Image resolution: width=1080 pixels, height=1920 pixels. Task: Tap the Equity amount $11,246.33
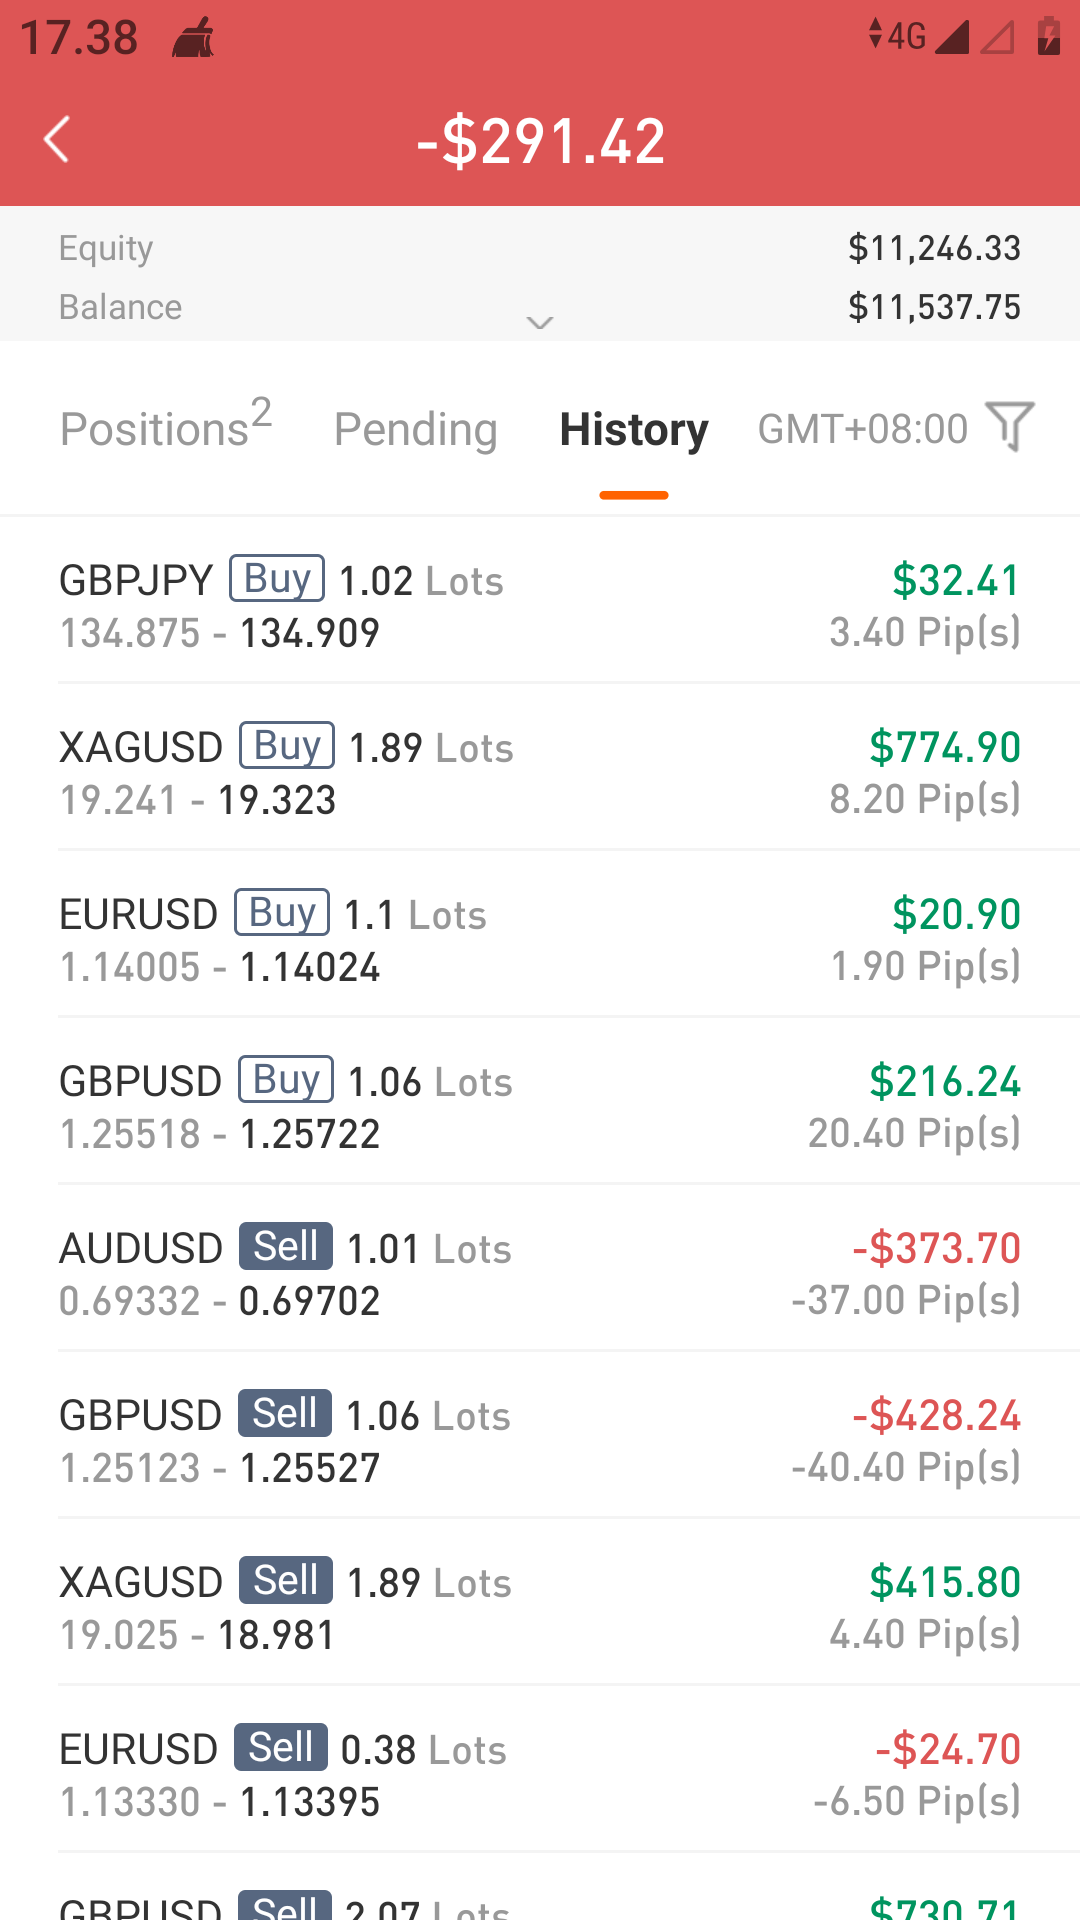pyautogui.click(x=934, y=248)
